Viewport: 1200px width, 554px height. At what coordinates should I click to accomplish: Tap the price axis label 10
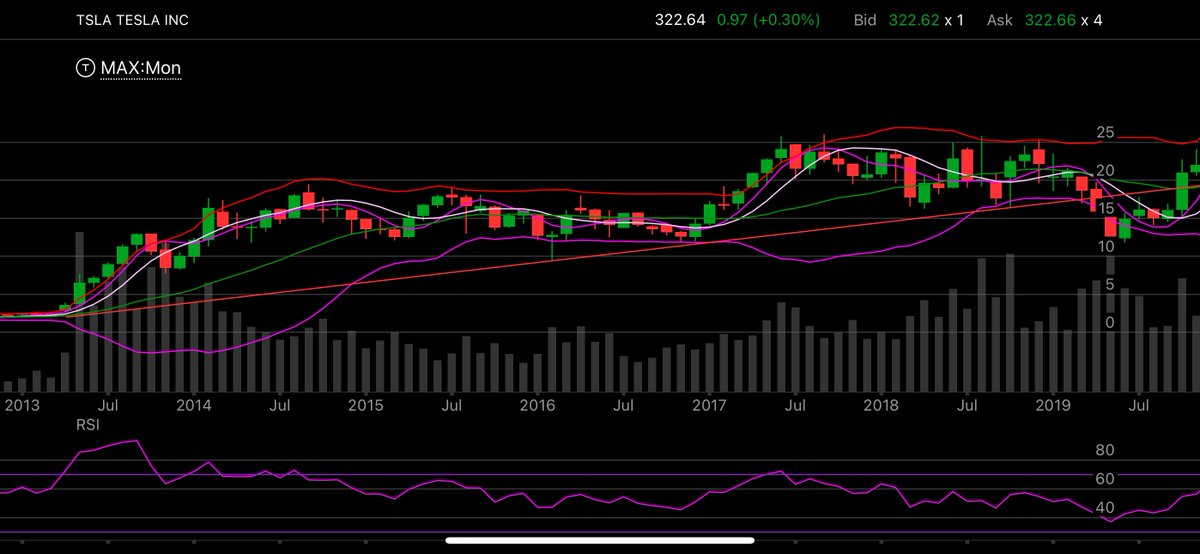click(x=1105, y=246)
